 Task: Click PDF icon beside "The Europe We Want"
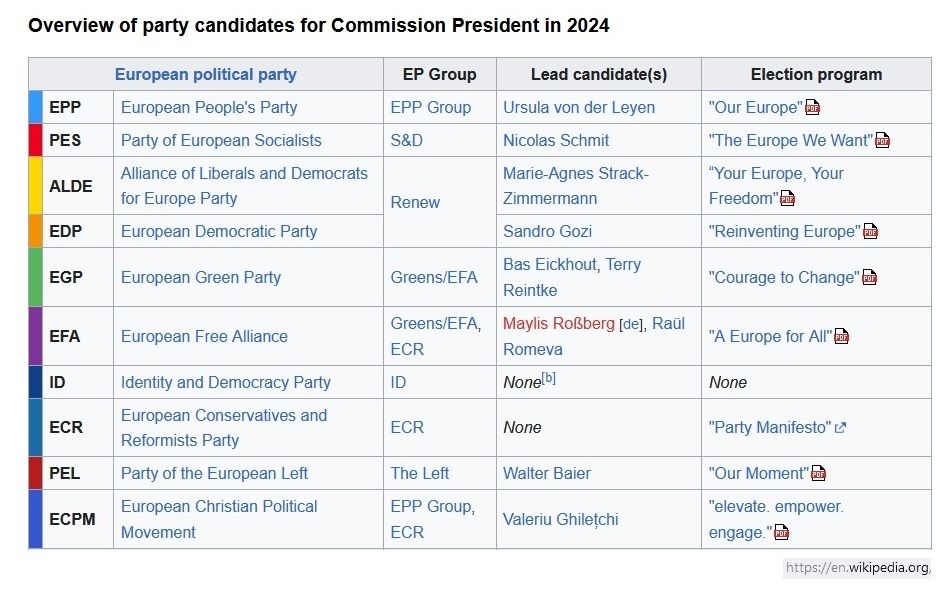click(882, 141)
